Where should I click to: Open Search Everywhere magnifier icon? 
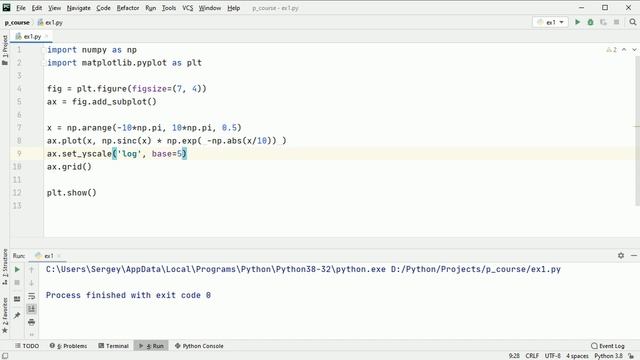[x=632, y=22]
